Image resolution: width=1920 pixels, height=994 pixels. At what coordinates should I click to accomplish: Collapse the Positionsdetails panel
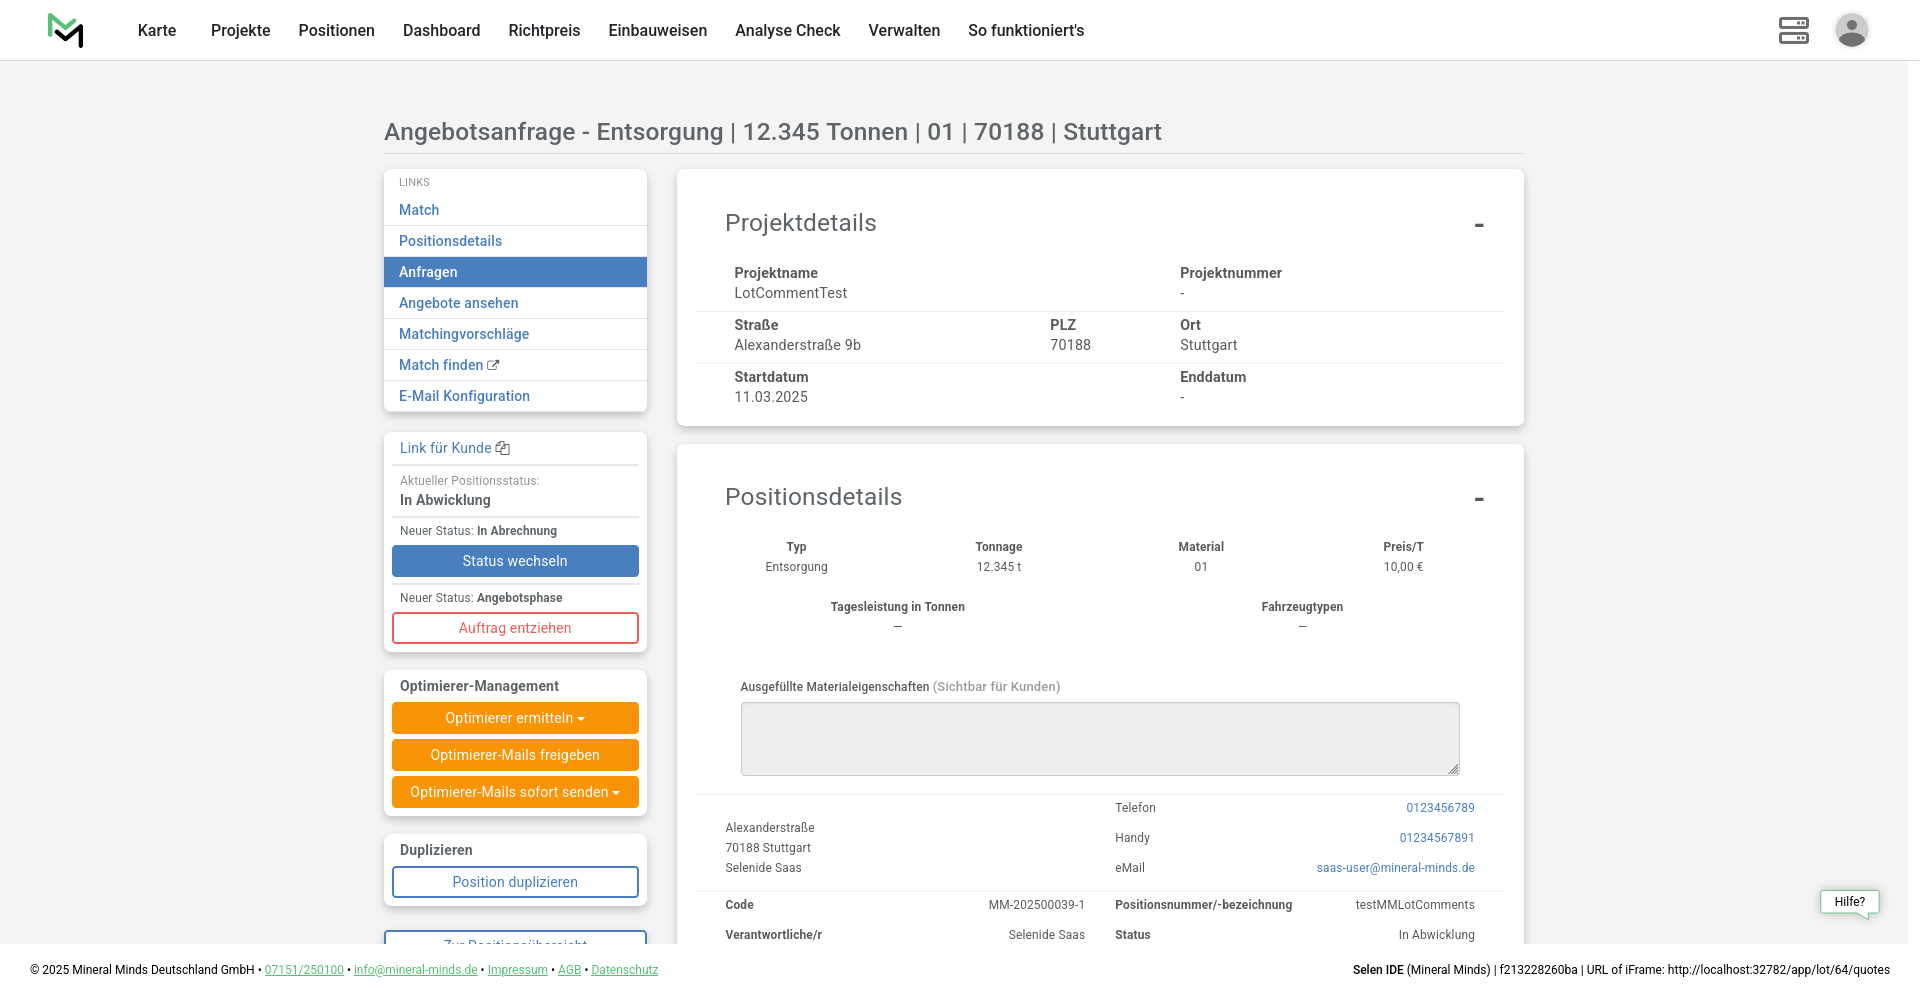(x=1478, y=499)
